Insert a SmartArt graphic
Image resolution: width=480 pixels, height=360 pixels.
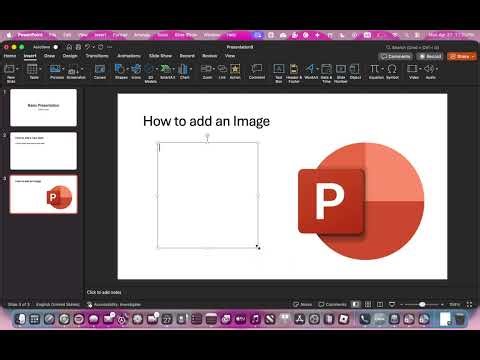pos(165,69)
